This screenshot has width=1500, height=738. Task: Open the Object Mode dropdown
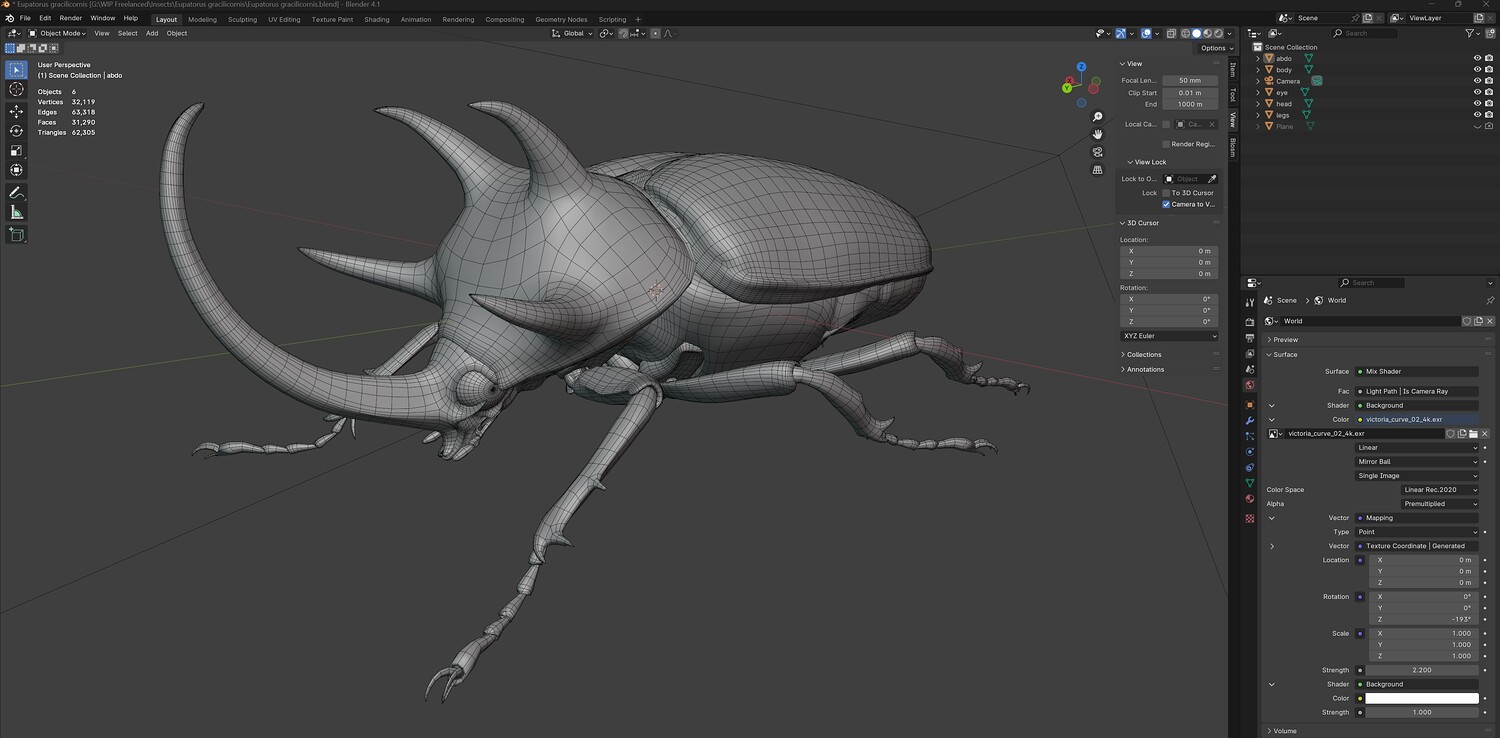coord(61,33)
